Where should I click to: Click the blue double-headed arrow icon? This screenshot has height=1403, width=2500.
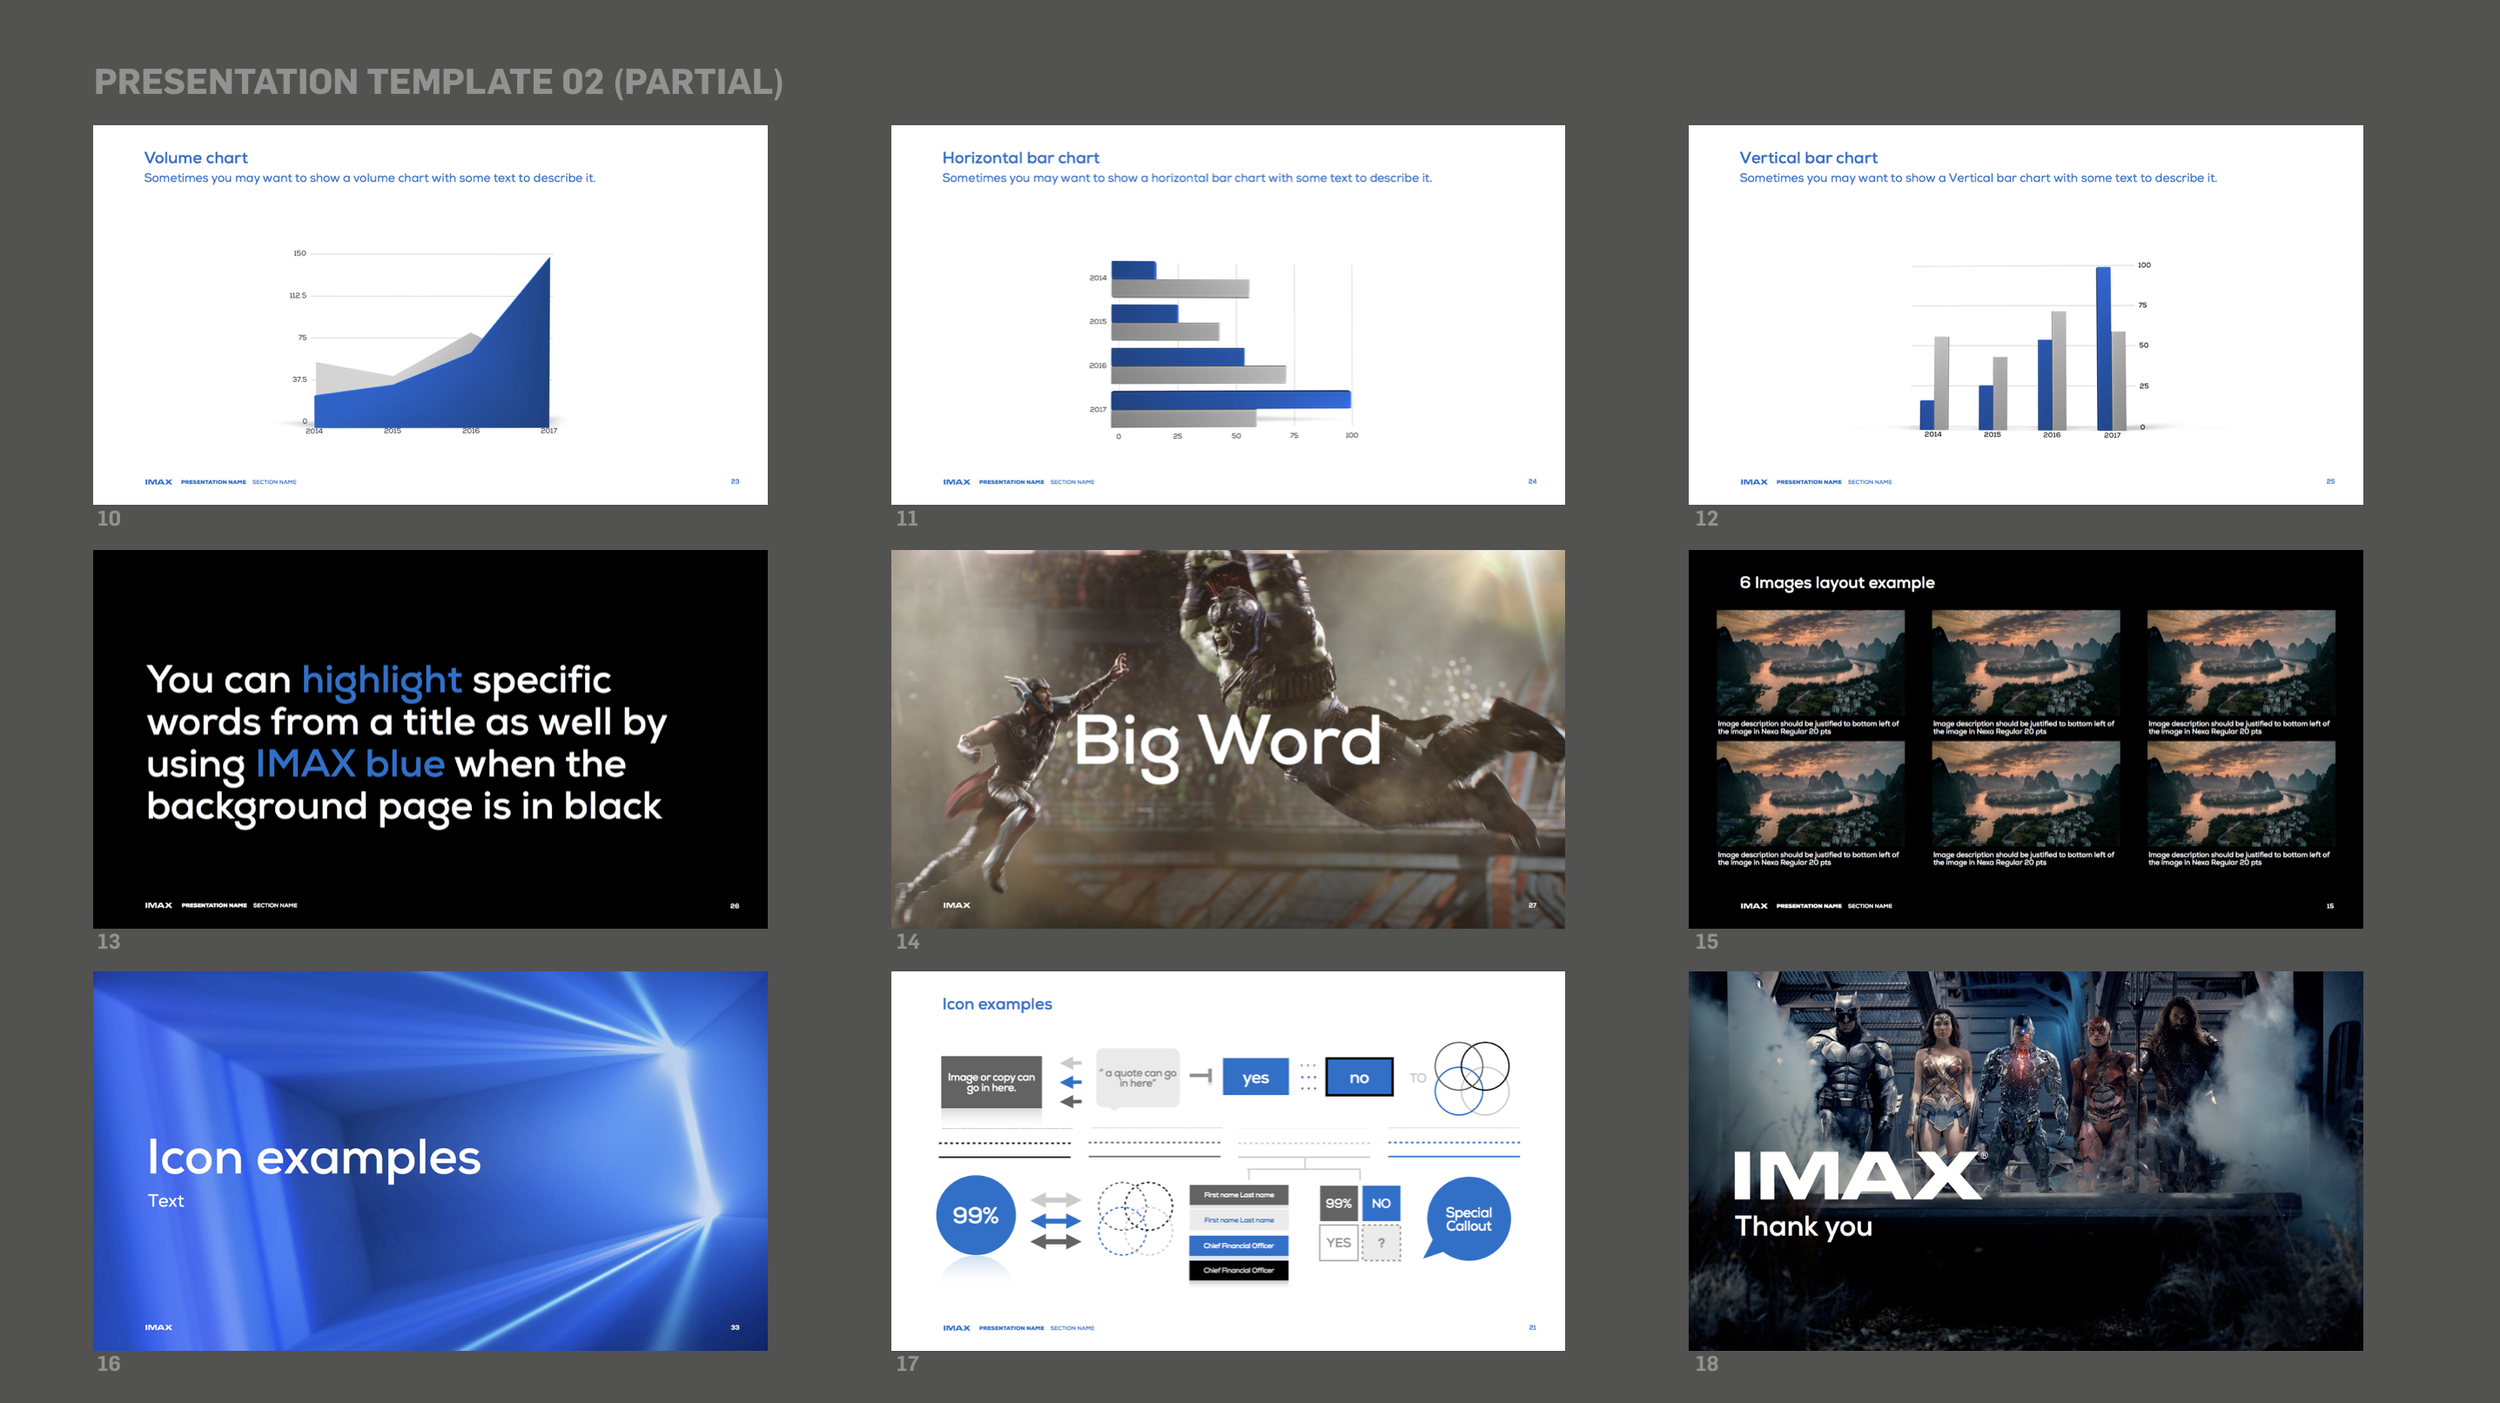[1056, 1221]
